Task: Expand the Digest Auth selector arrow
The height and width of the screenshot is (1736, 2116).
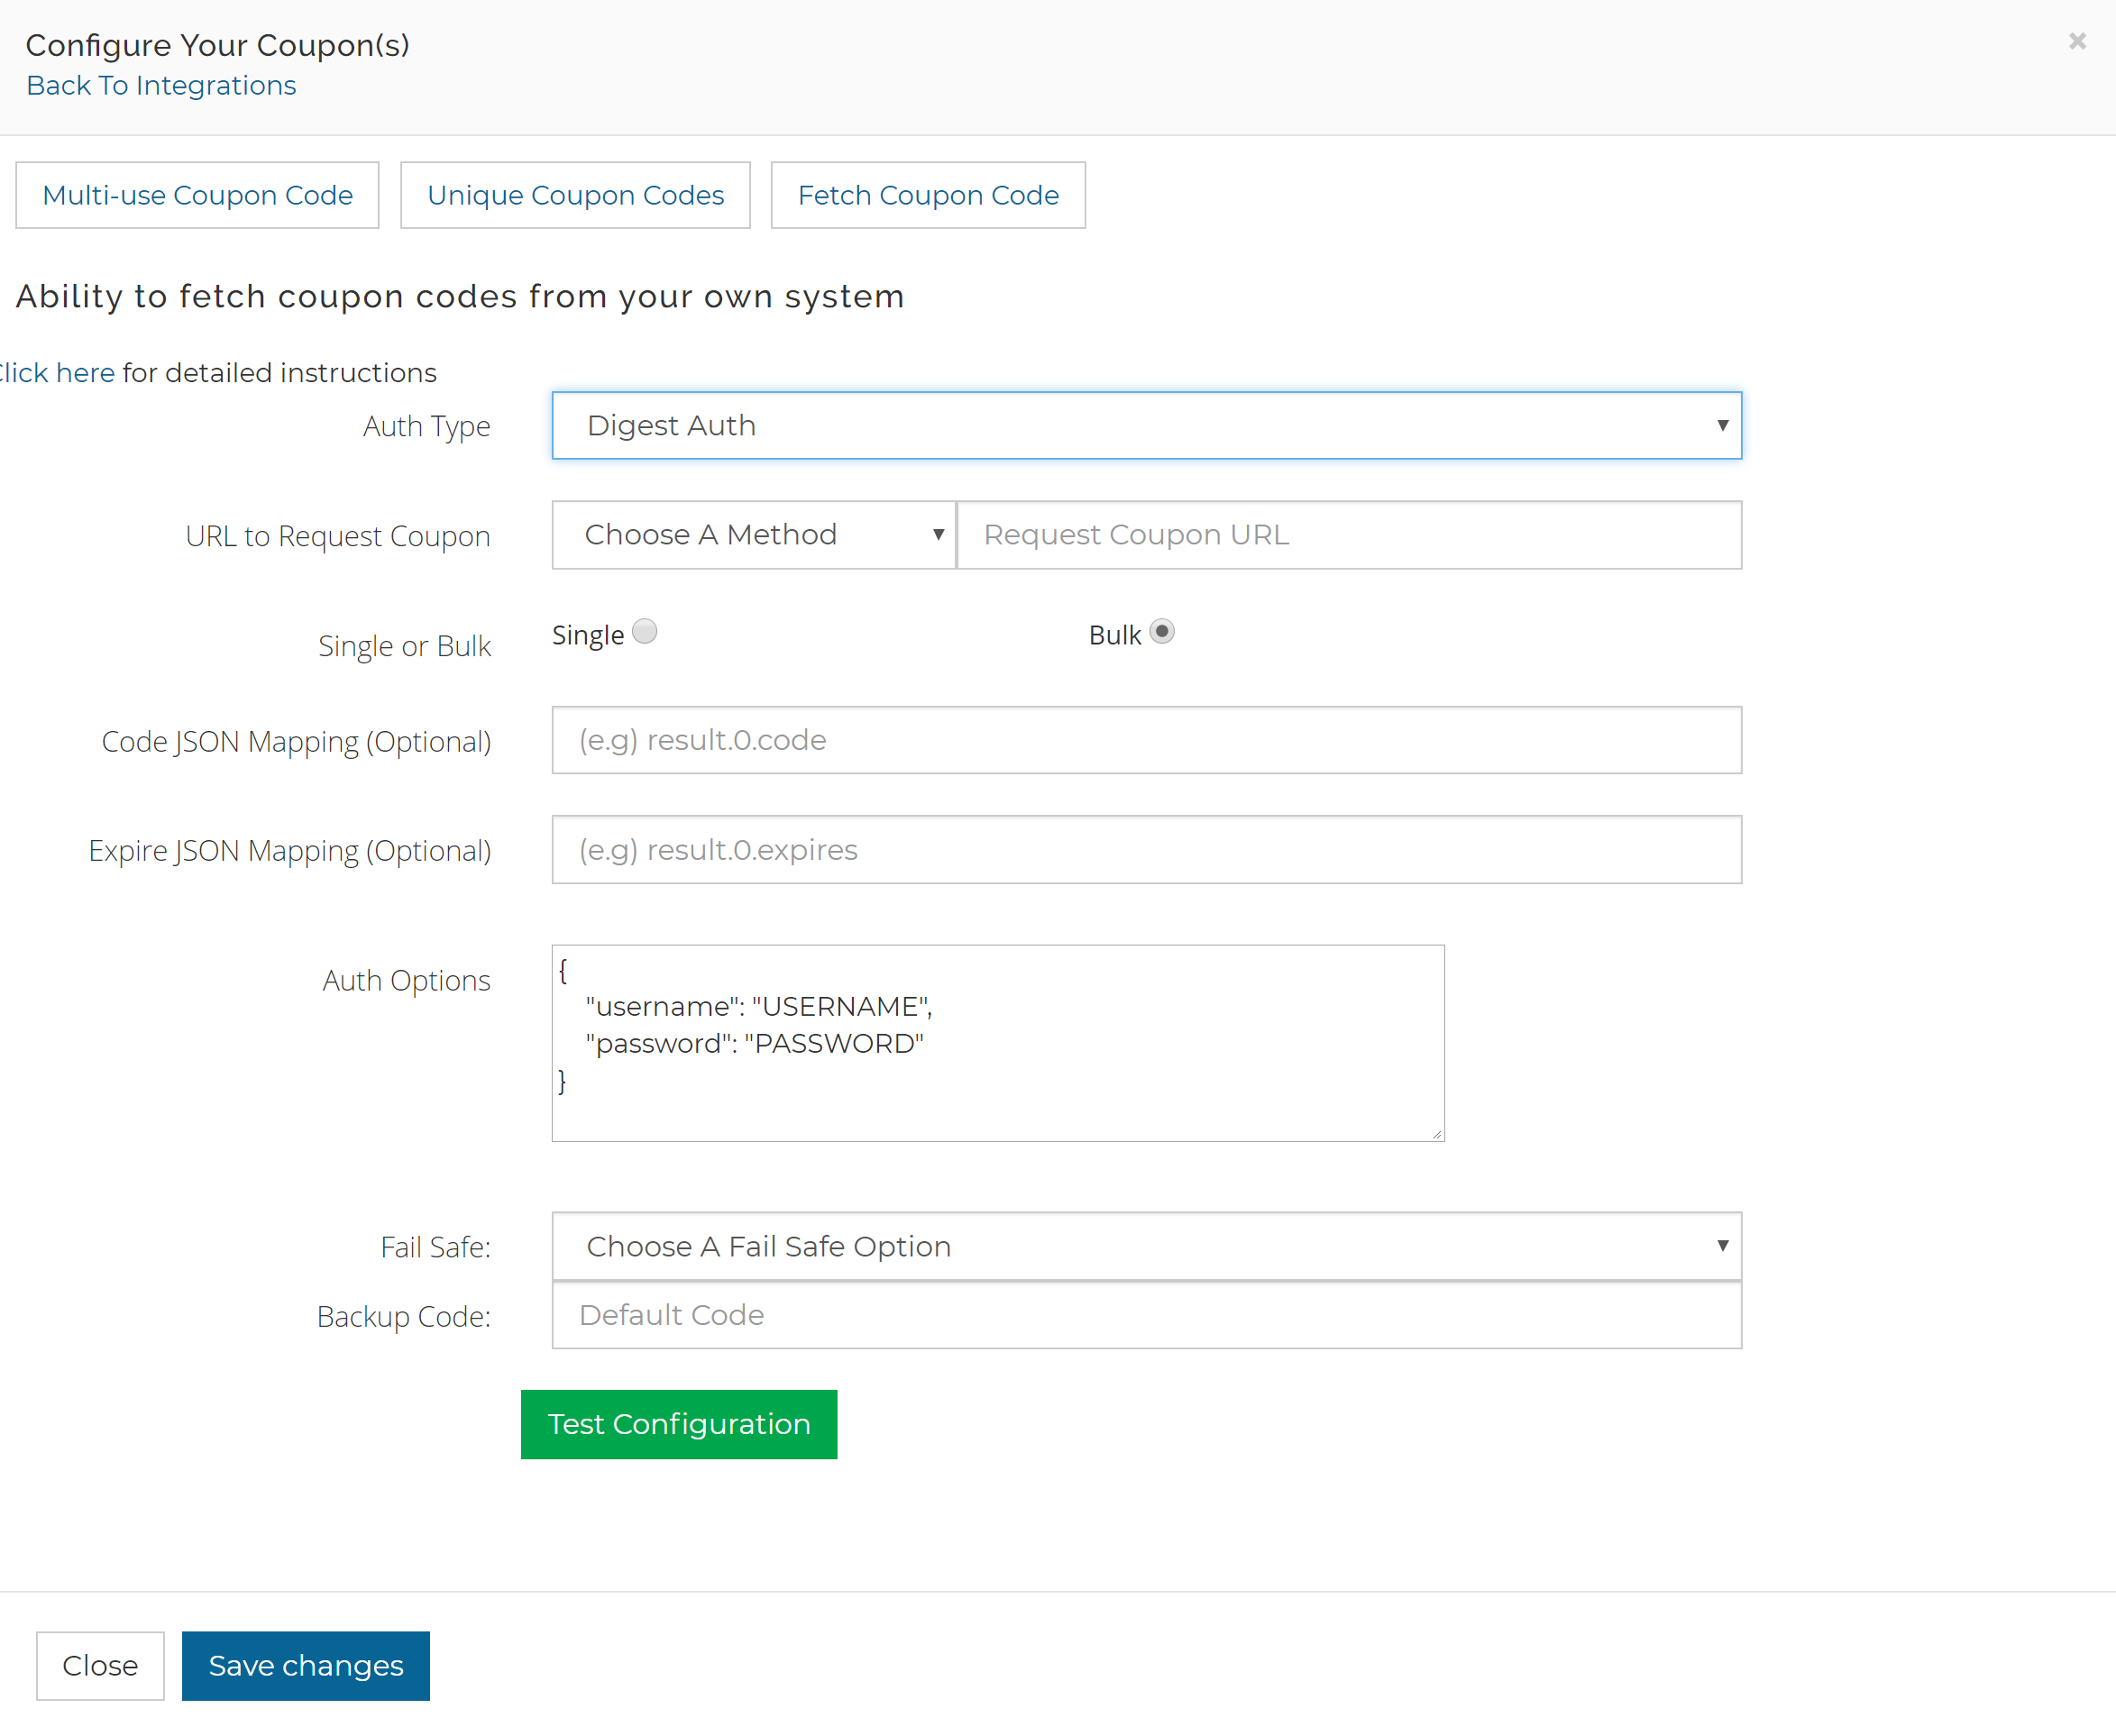Action: coord(1722,425)
